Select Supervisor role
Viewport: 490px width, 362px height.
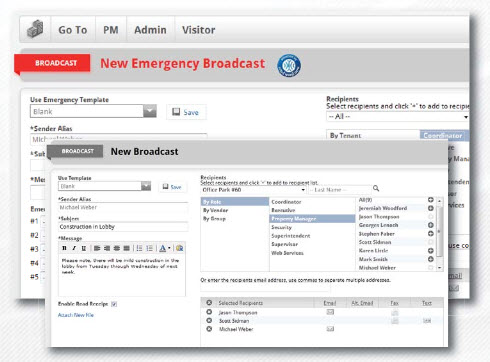(x=312, y=244)
